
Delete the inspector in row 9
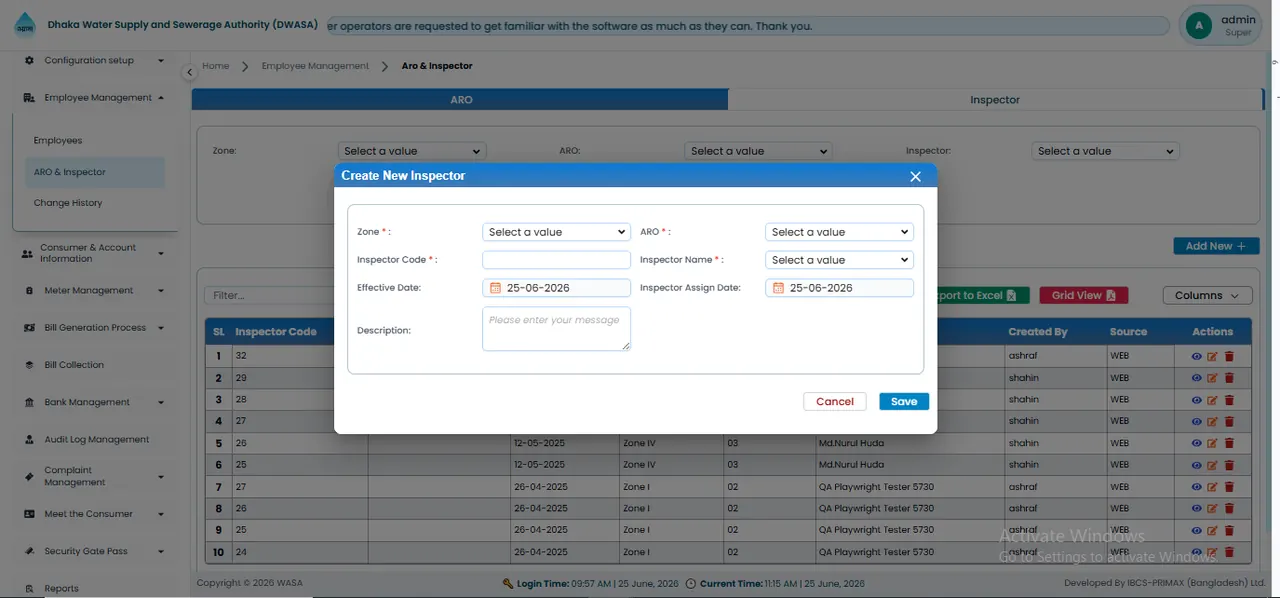coord(1229,530)
